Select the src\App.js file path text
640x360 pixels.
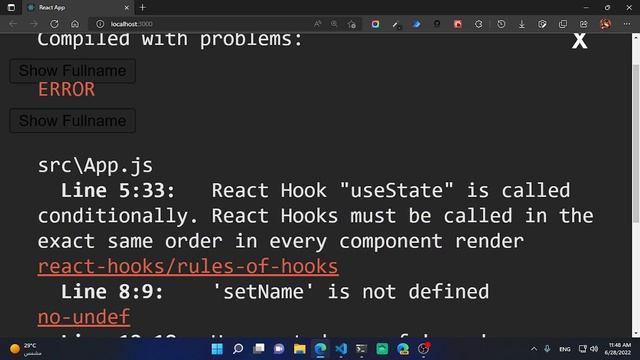[95, 165]
